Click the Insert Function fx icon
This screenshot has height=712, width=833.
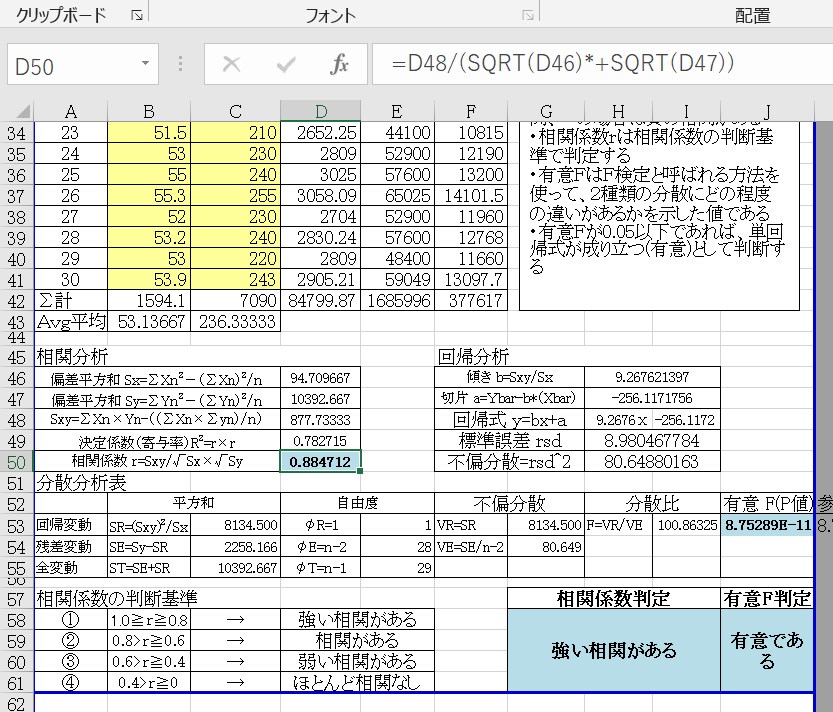339,64
